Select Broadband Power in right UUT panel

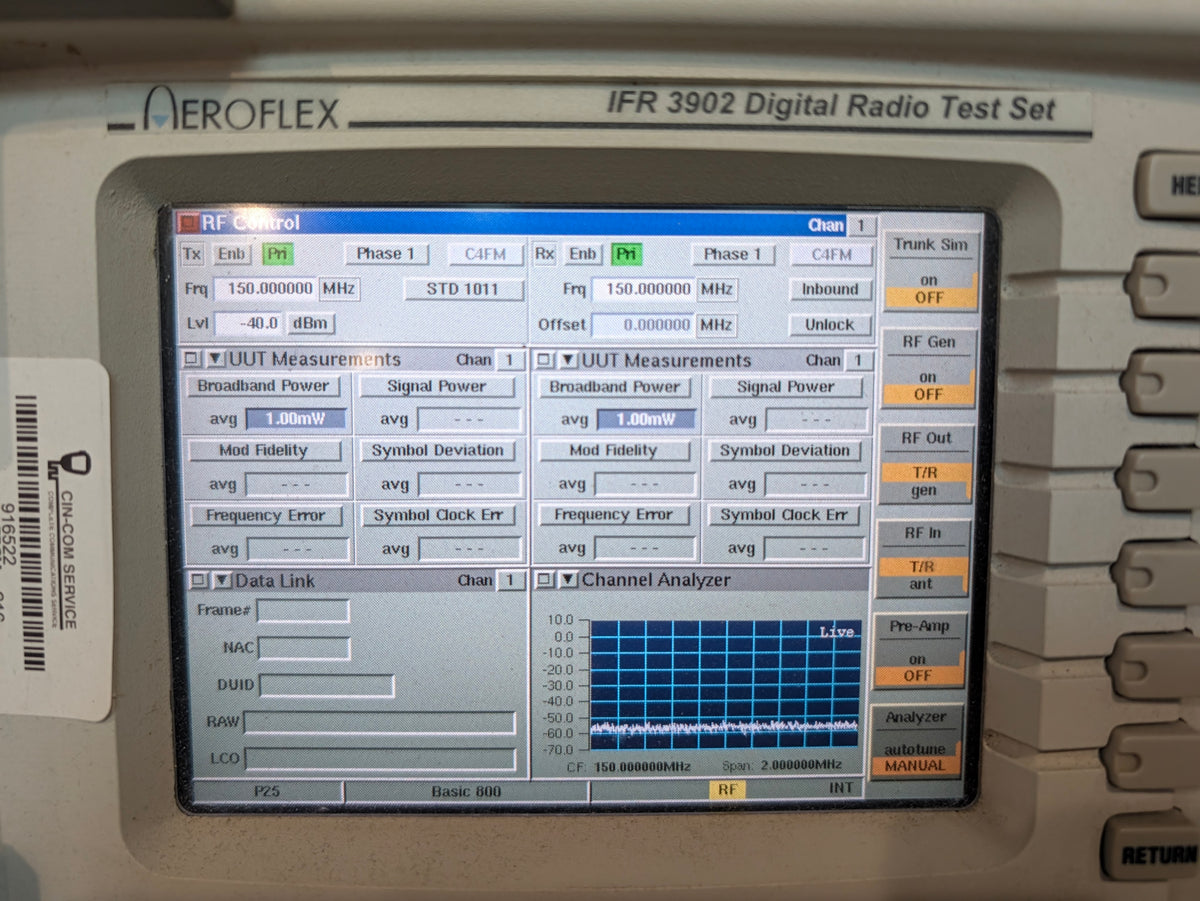coord(614,387)
